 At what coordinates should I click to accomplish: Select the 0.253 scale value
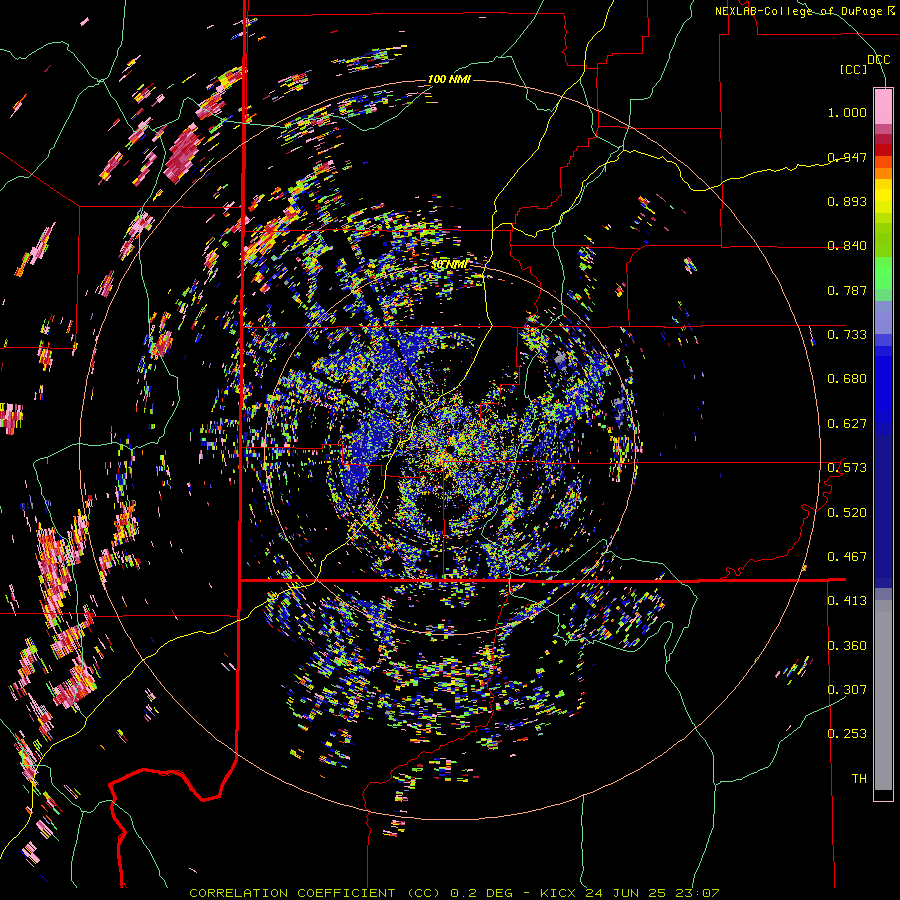(x=847, y=734)
